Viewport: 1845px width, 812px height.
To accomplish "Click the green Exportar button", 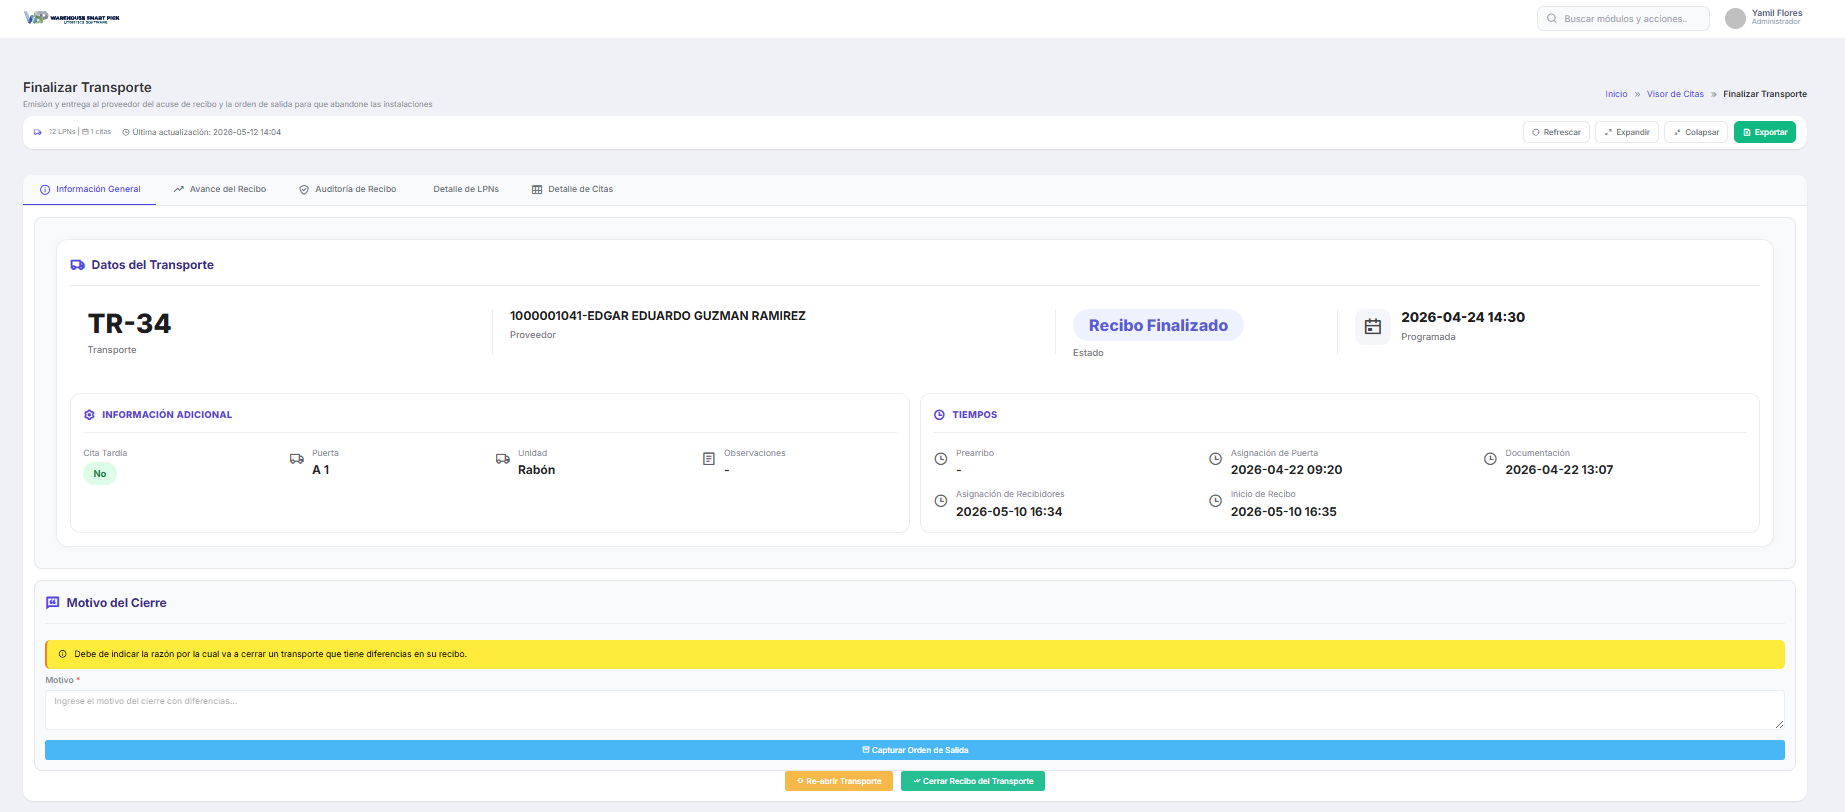I will click(x=1765, y=132).
